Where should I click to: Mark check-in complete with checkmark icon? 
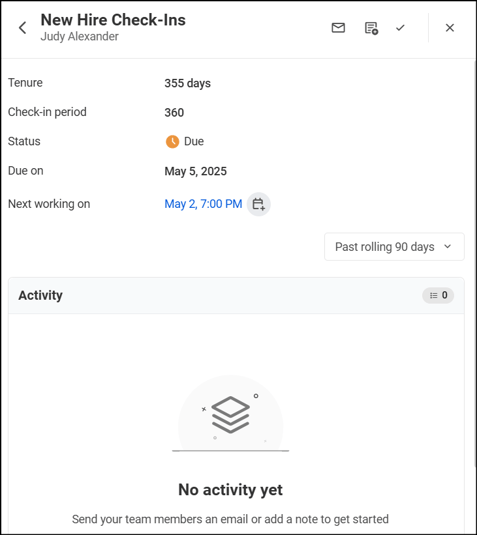point(400,28)
